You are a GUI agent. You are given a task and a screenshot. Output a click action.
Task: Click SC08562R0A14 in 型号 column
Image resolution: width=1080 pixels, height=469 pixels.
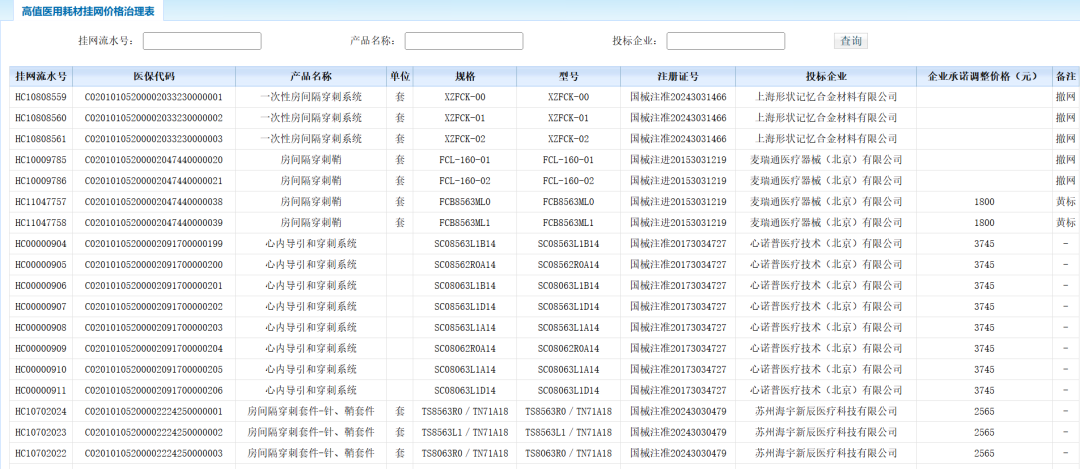(568, 264)
